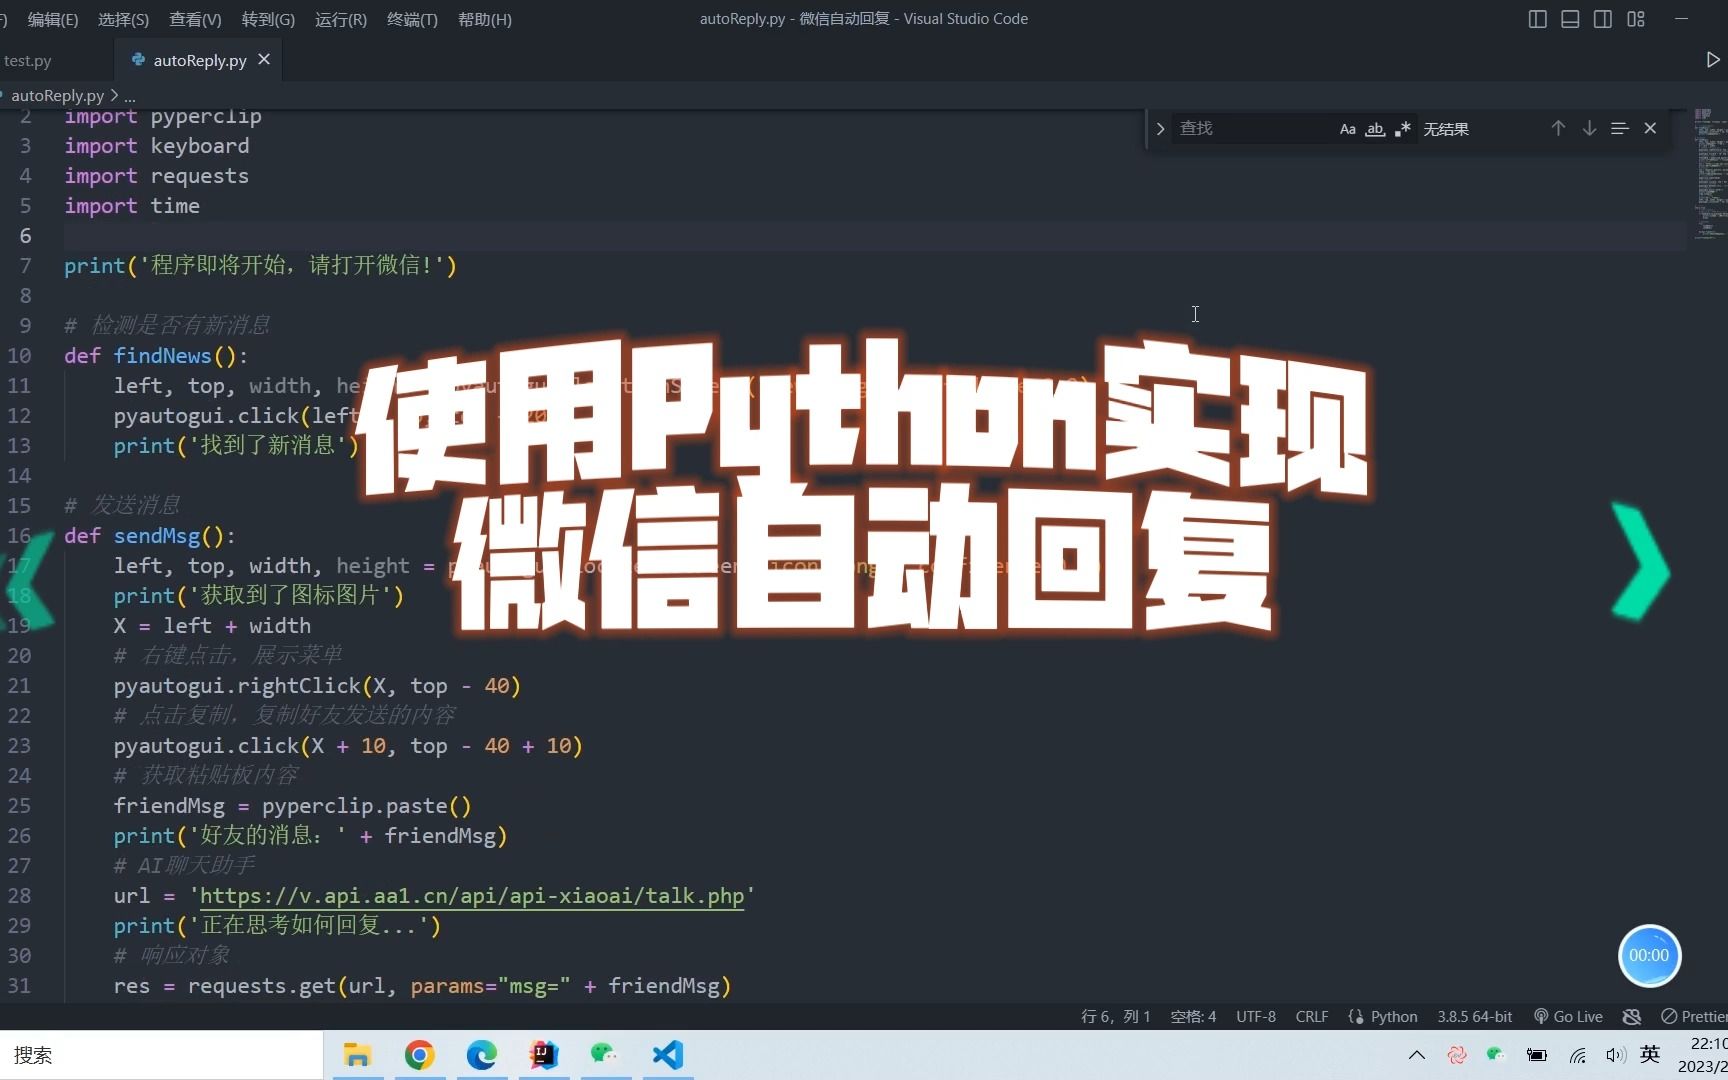
Task: Change encoding via UTF-8 status item
Action: (1256, 1016)
